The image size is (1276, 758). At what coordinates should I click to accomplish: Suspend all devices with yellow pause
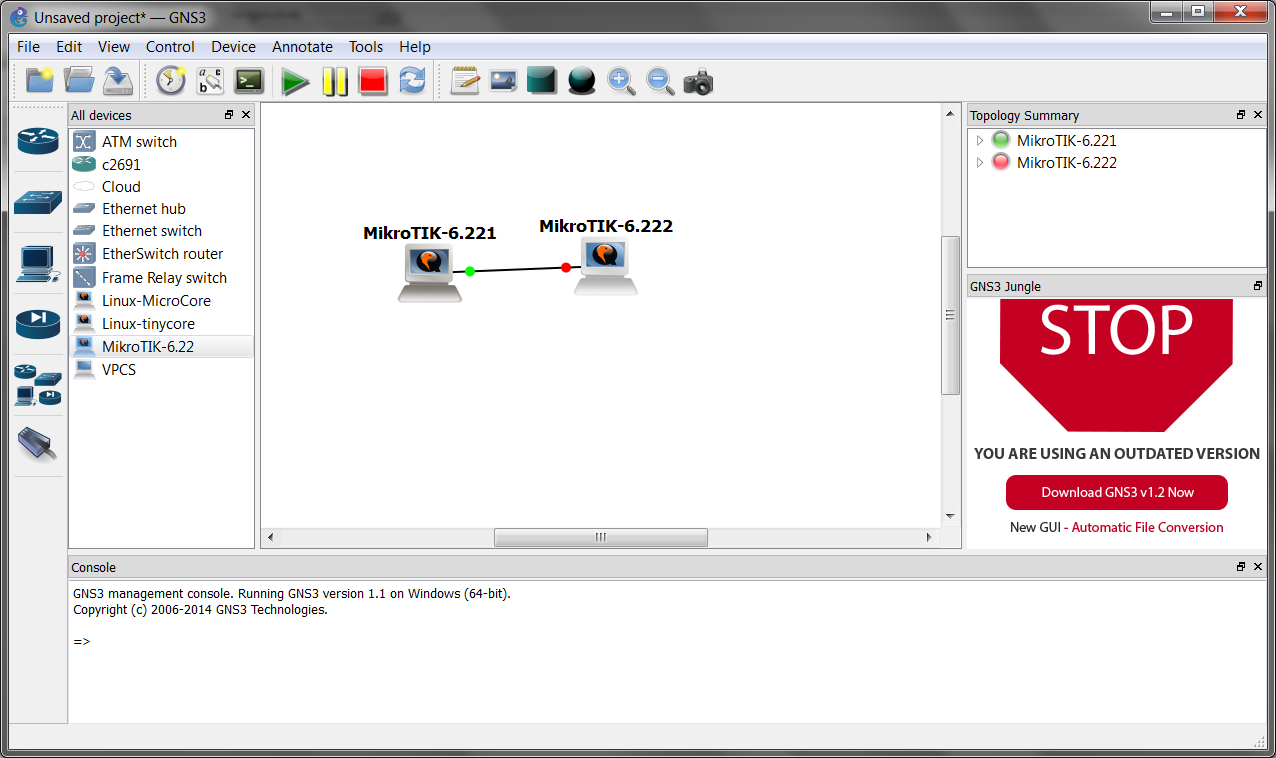[334, 81]
